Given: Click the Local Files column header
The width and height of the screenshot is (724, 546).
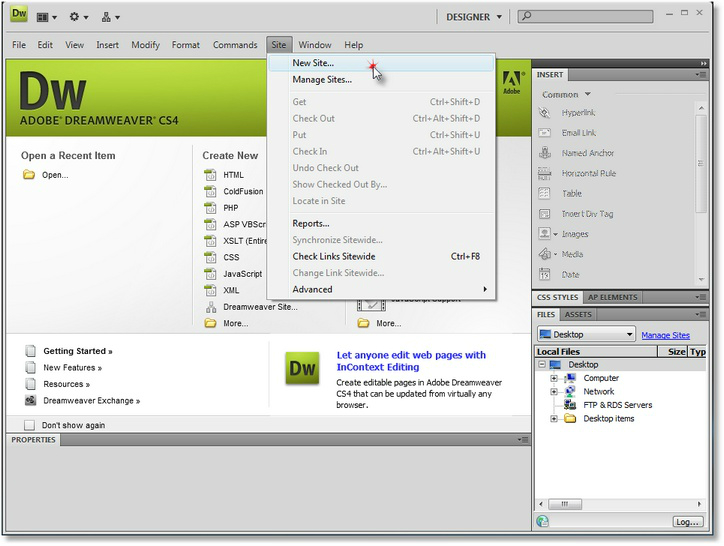Looking at the screenshot, I should (x=596, y=352).
